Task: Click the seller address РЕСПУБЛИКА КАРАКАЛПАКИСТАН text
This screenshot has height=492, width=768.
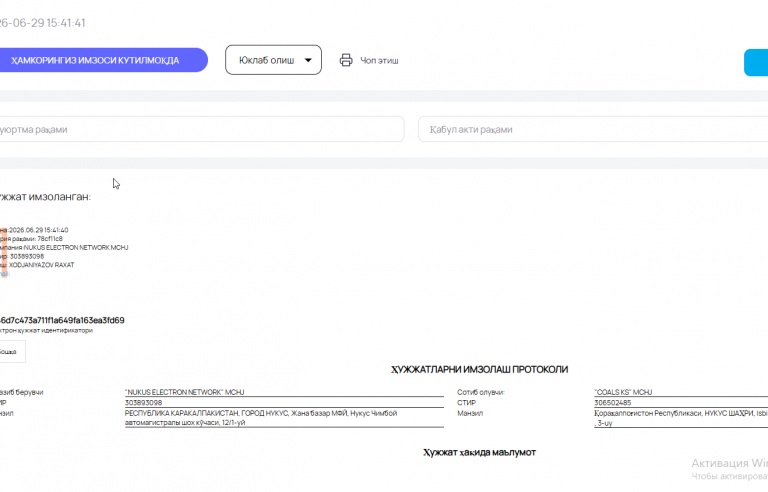Action: tap(261, 418)
